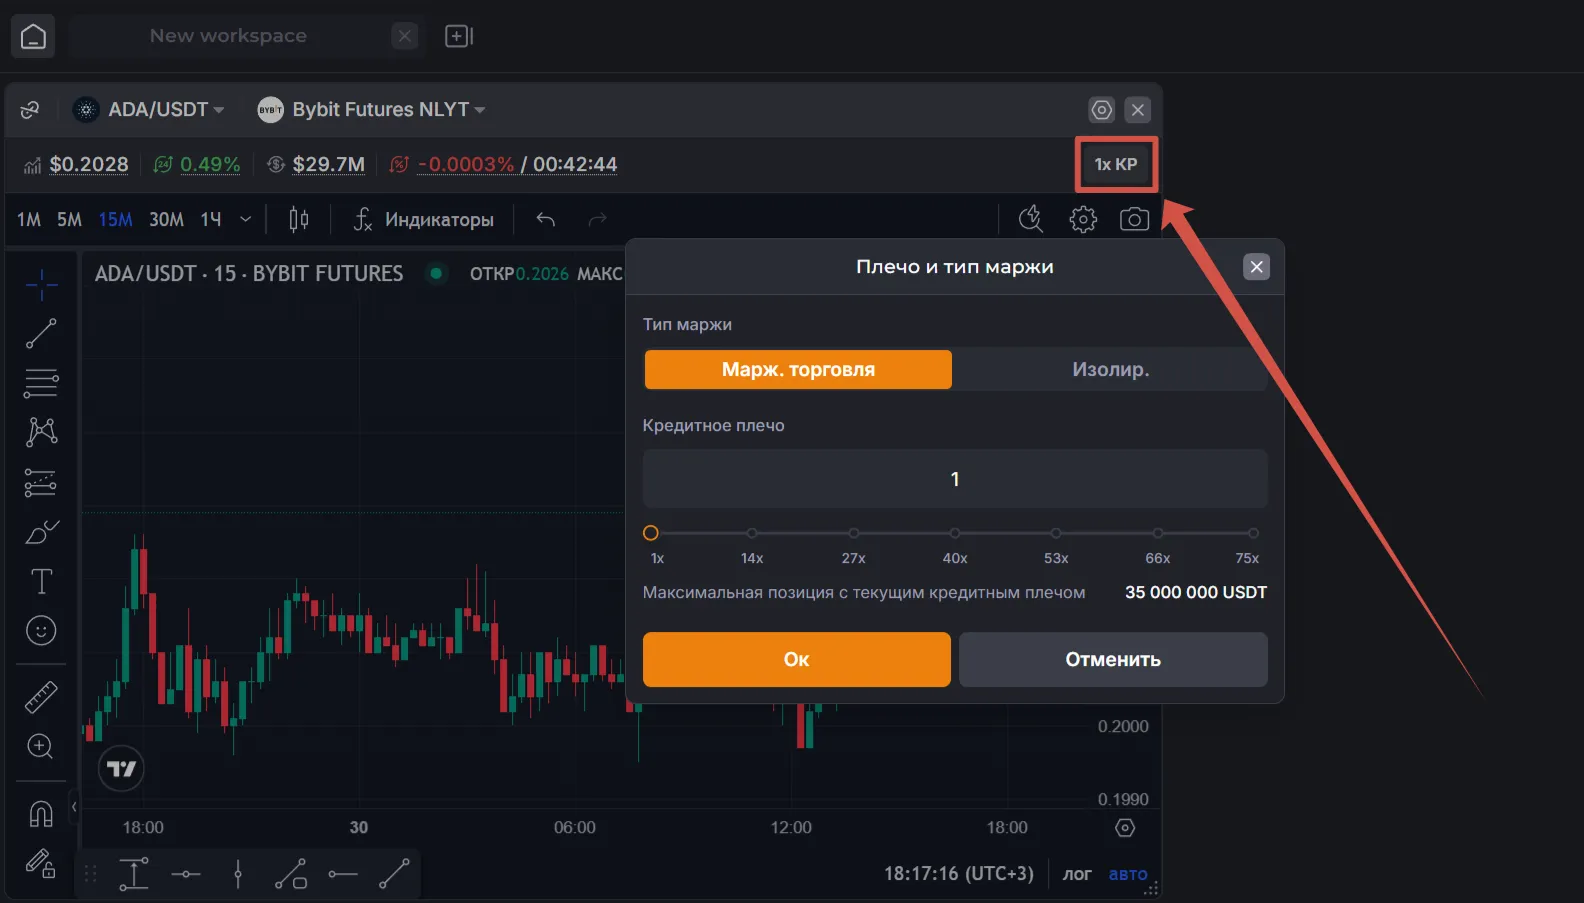Select cross margin type "Марж. торговля"

(798, 369)
